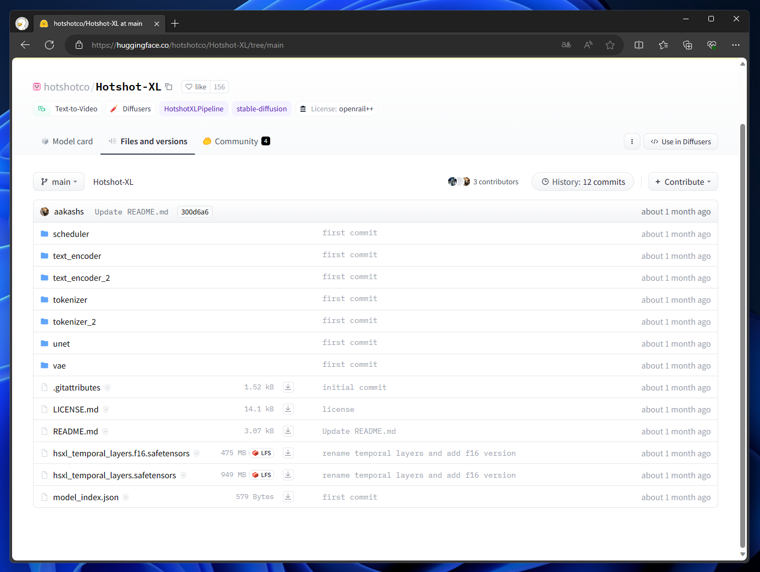Open the vae folder

click(x=59, y=365)
